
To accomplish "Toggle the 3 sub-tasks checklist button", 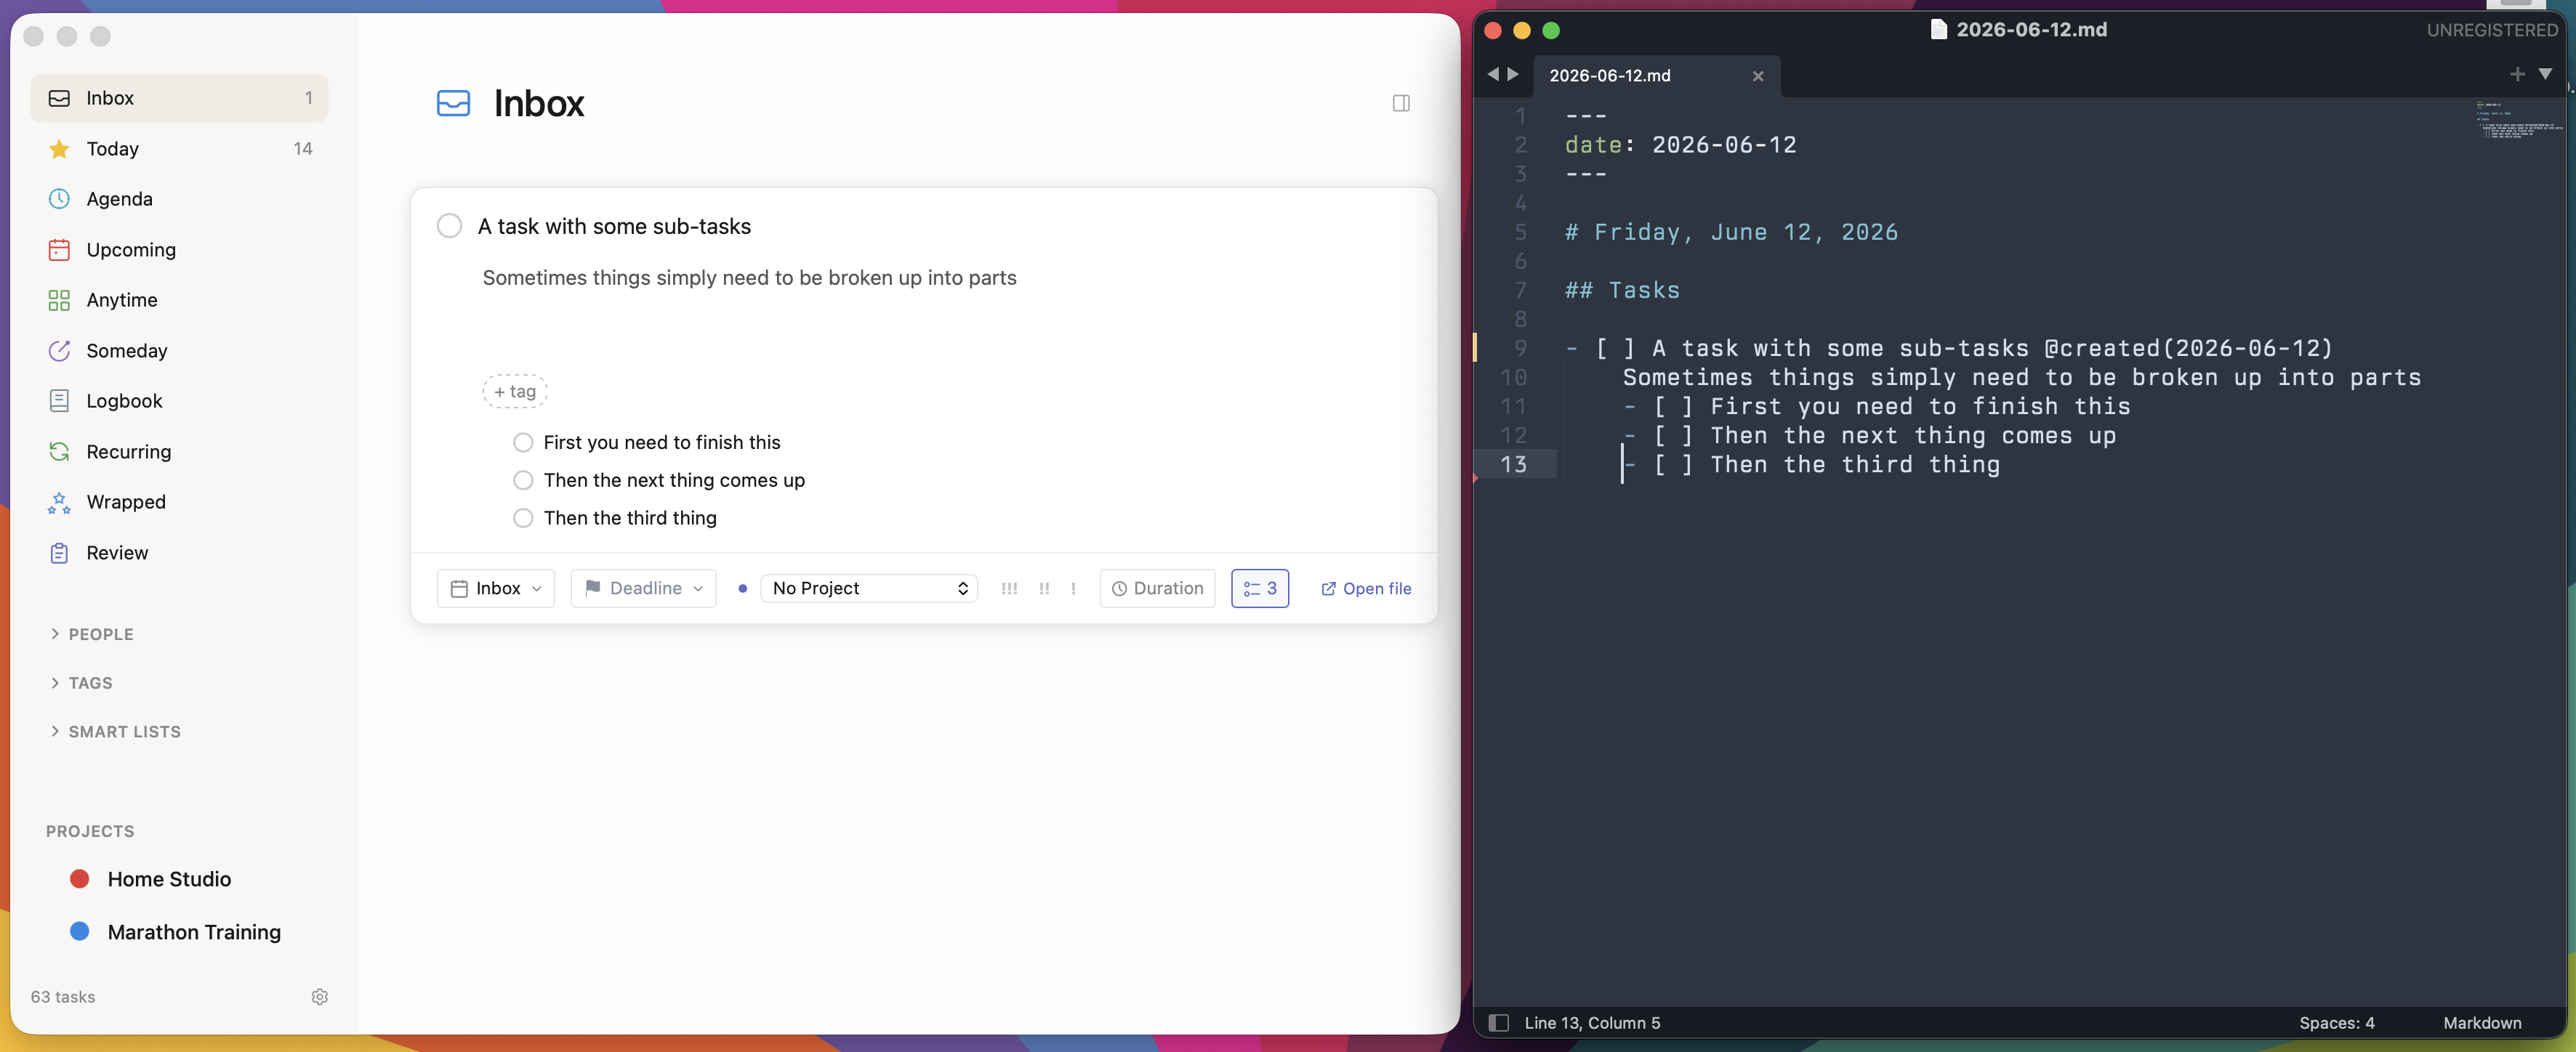I will (1259, 588).
